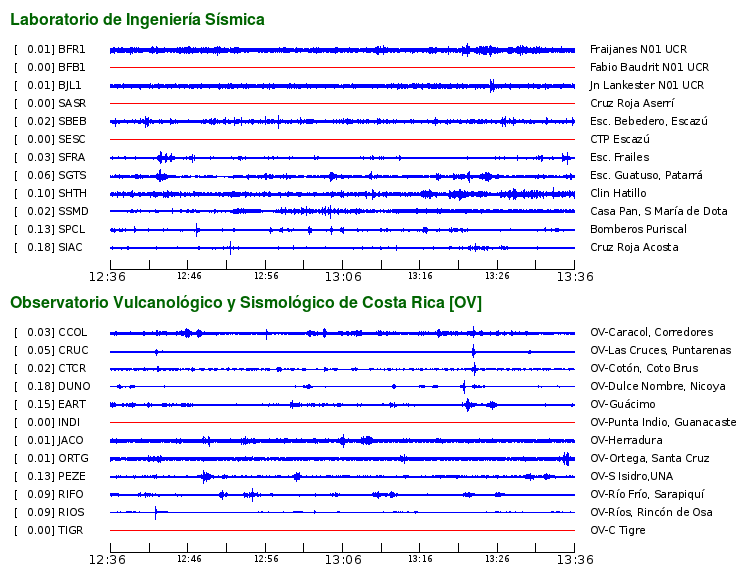Click 'CTP Escazú' description
Viewport: 740px width, 566px height.
coord(620,139)
